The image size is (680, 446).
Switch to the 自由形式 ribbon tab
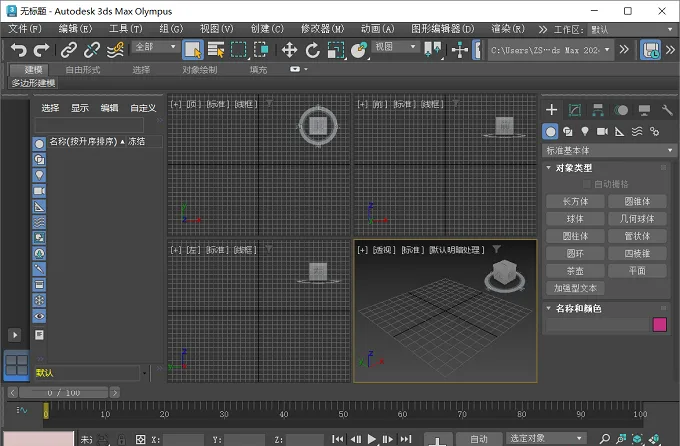point(82,70)
